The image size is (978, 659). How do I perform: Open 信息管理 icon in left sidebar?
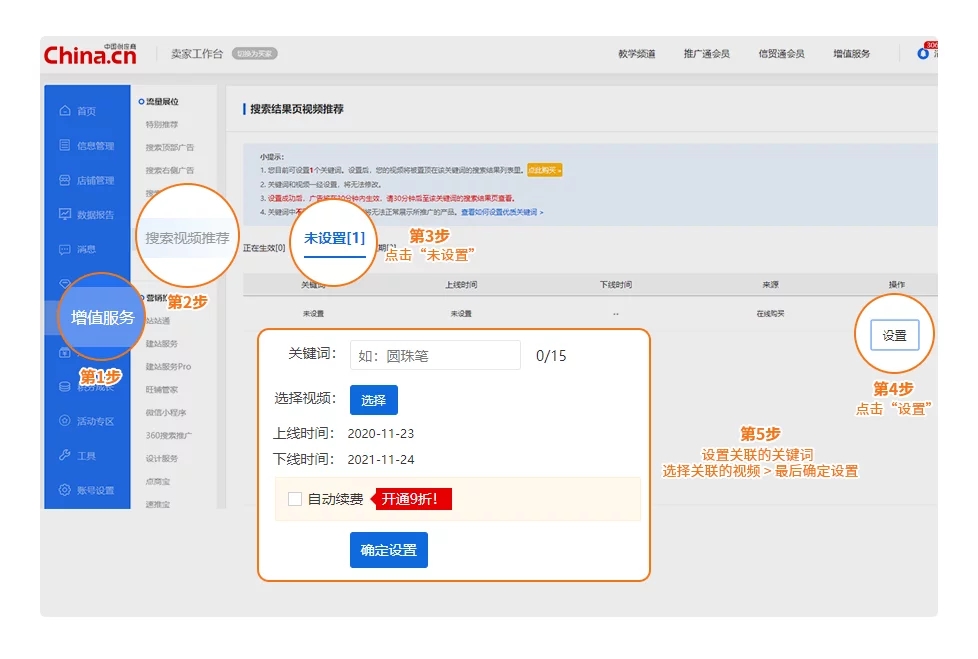click(x=65, y=146)
